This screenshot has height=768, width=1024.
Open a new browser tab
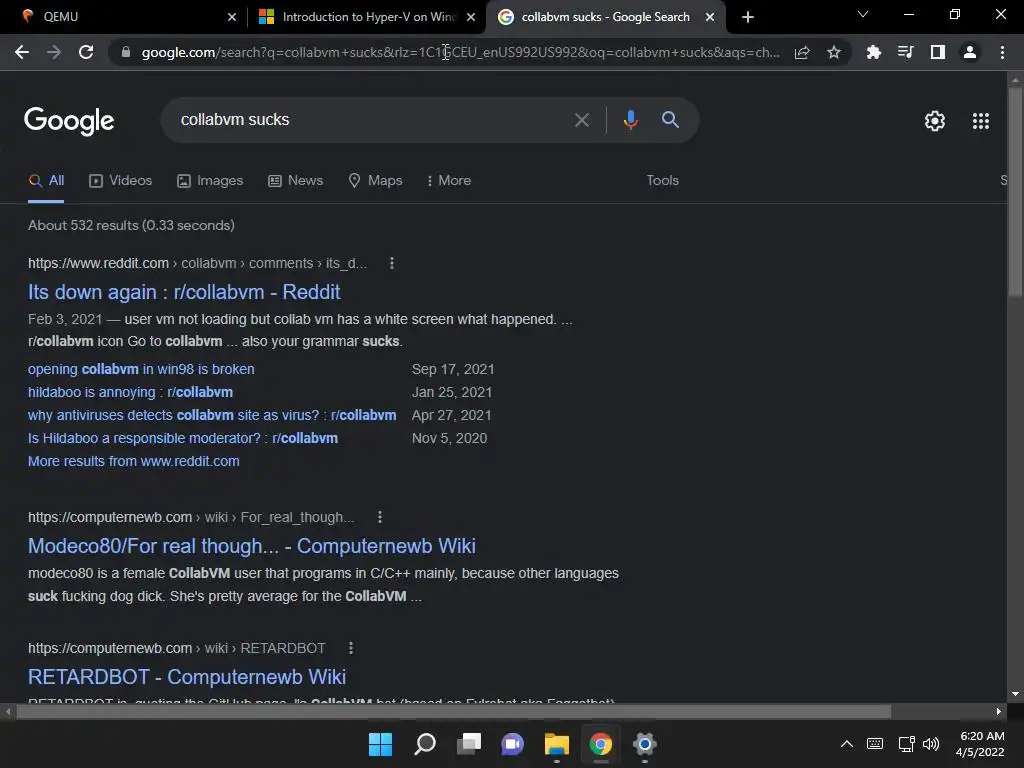click(748, 17)
